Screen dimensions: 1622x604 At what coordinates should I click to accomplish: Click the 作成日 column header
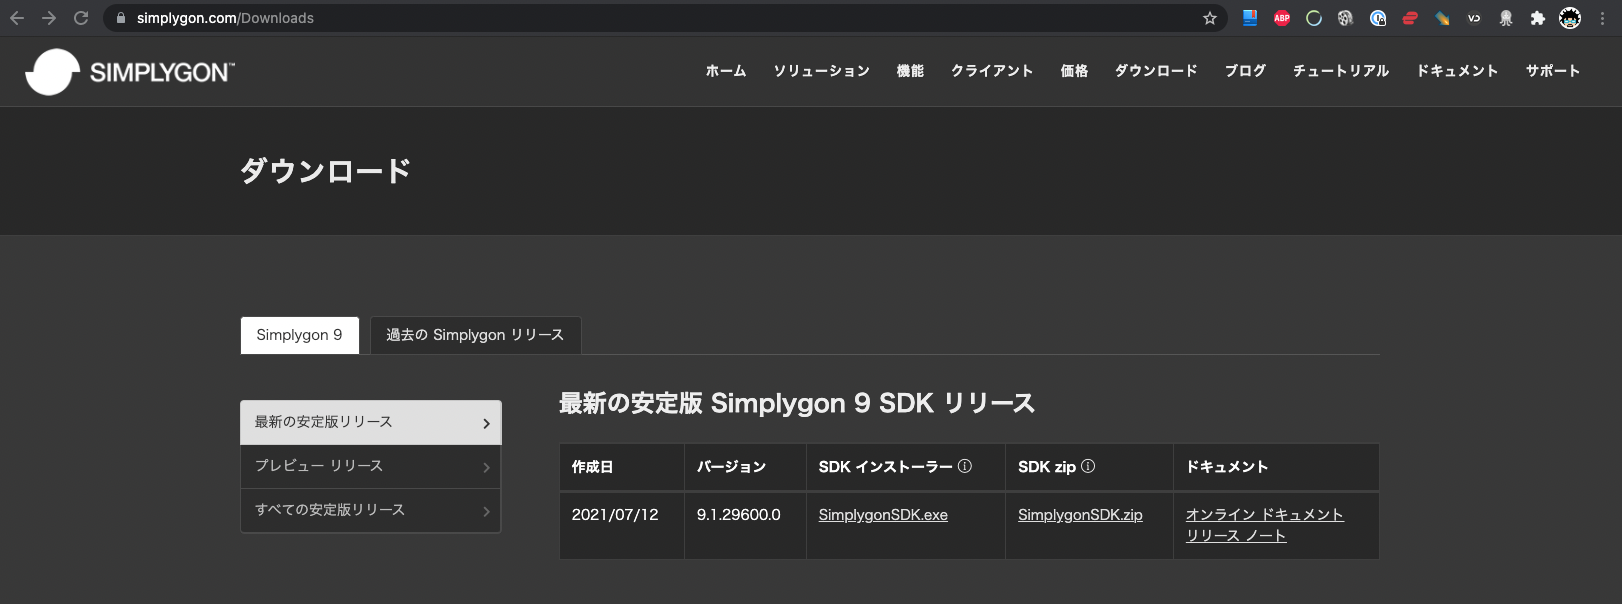tap(592, 467)
